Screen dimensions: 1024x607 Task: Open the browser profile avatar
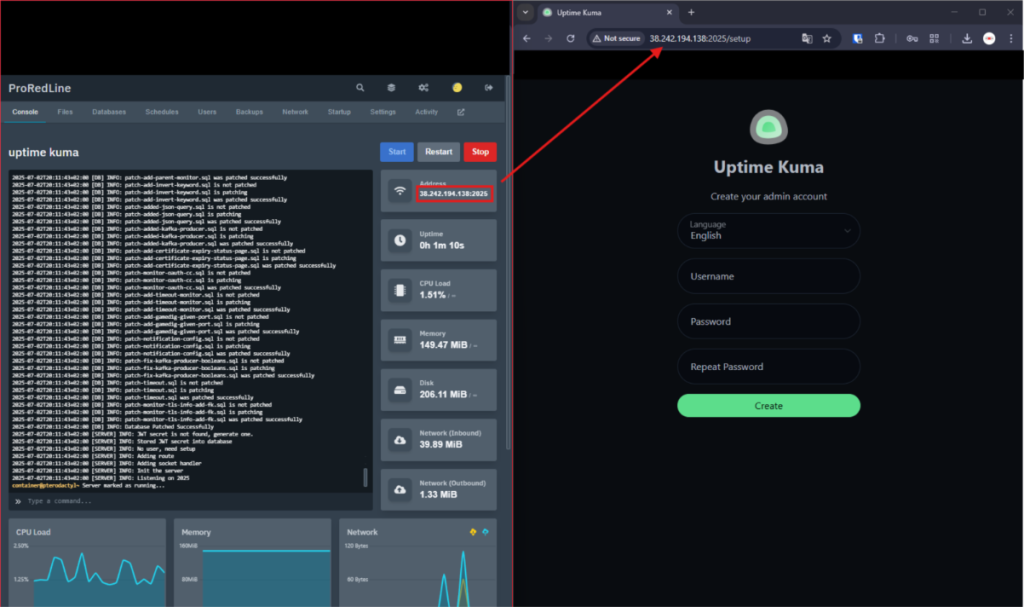(x=989, y=39)
